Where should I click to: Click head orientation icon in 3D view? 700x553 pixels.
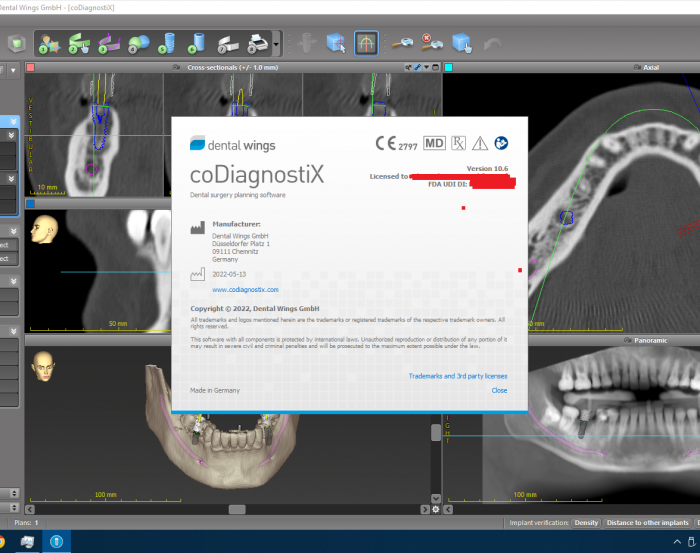[x=43, y=366]
